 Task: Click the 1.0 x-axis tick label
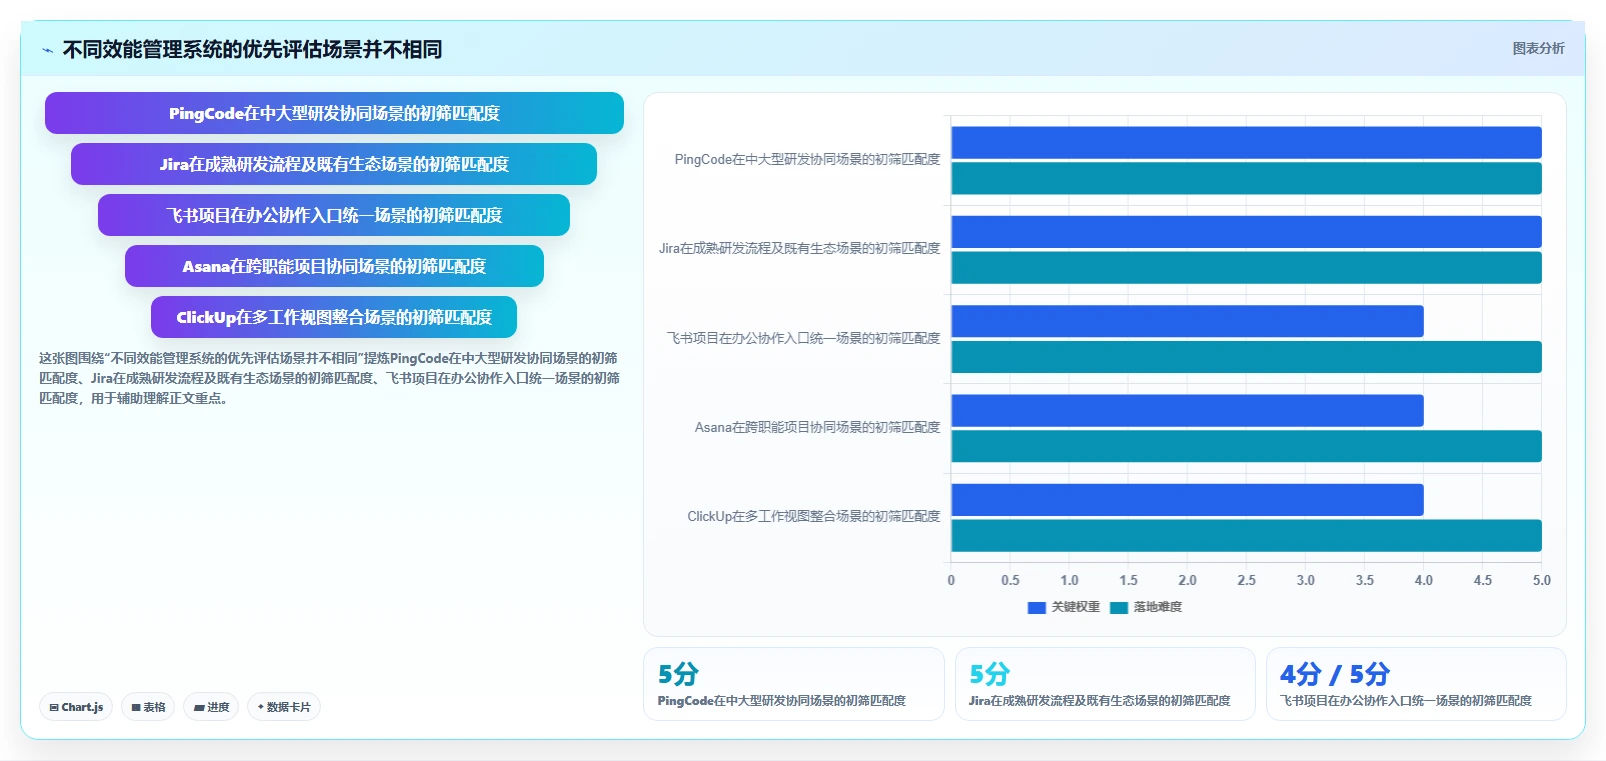click(x=1069, y=580)
